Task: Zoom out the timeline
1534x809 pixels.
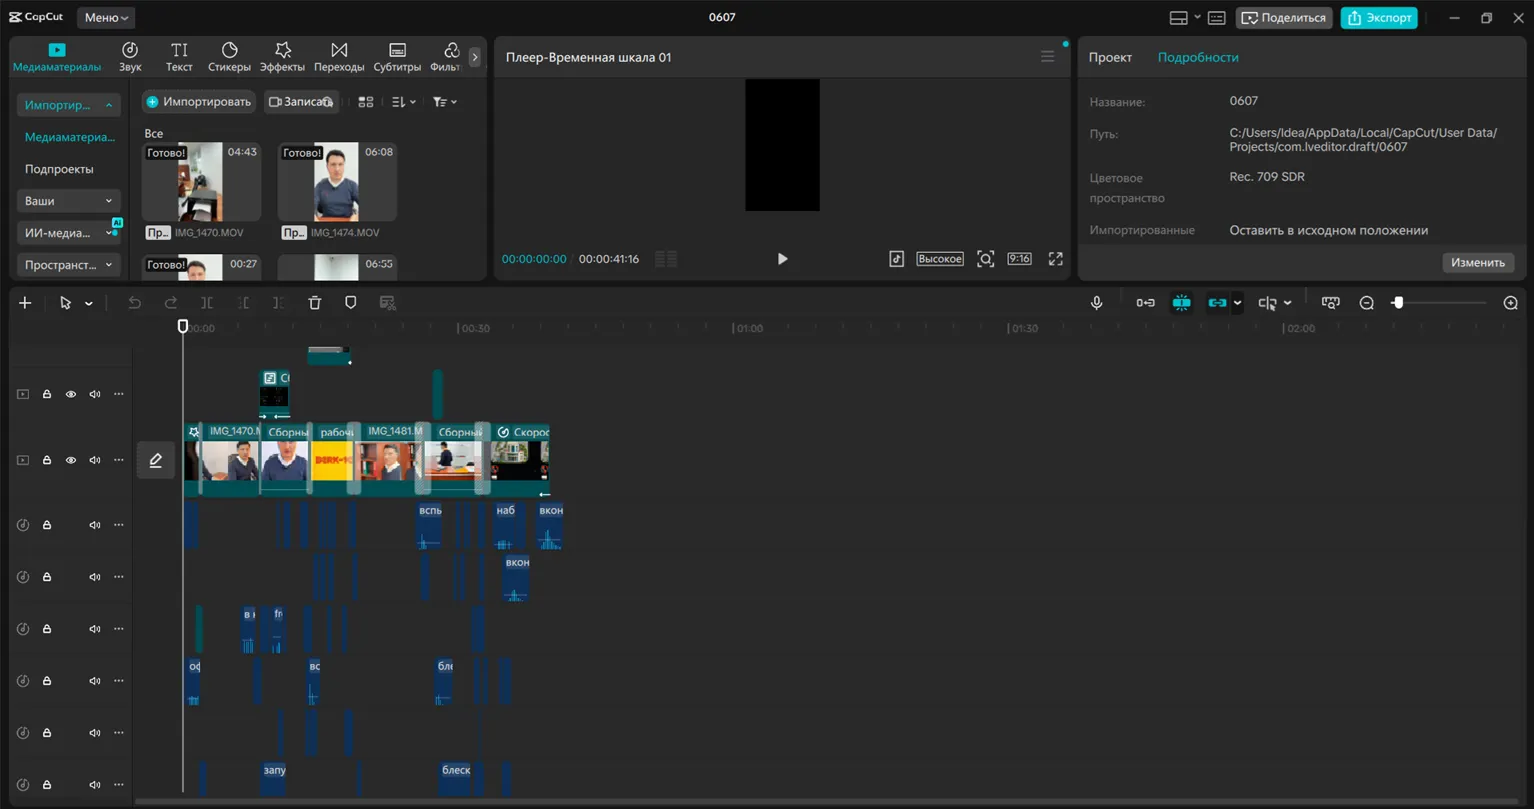Action: pyautogui.click(x=1367, y=303)
